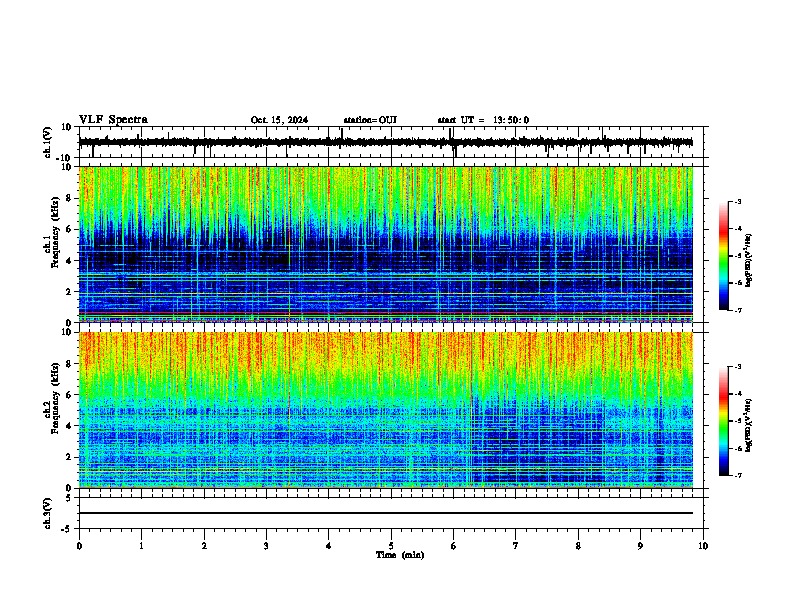Click the "Time (min)" axis label
The height and width of the screenshot is (612, 792).
[400, 555]
